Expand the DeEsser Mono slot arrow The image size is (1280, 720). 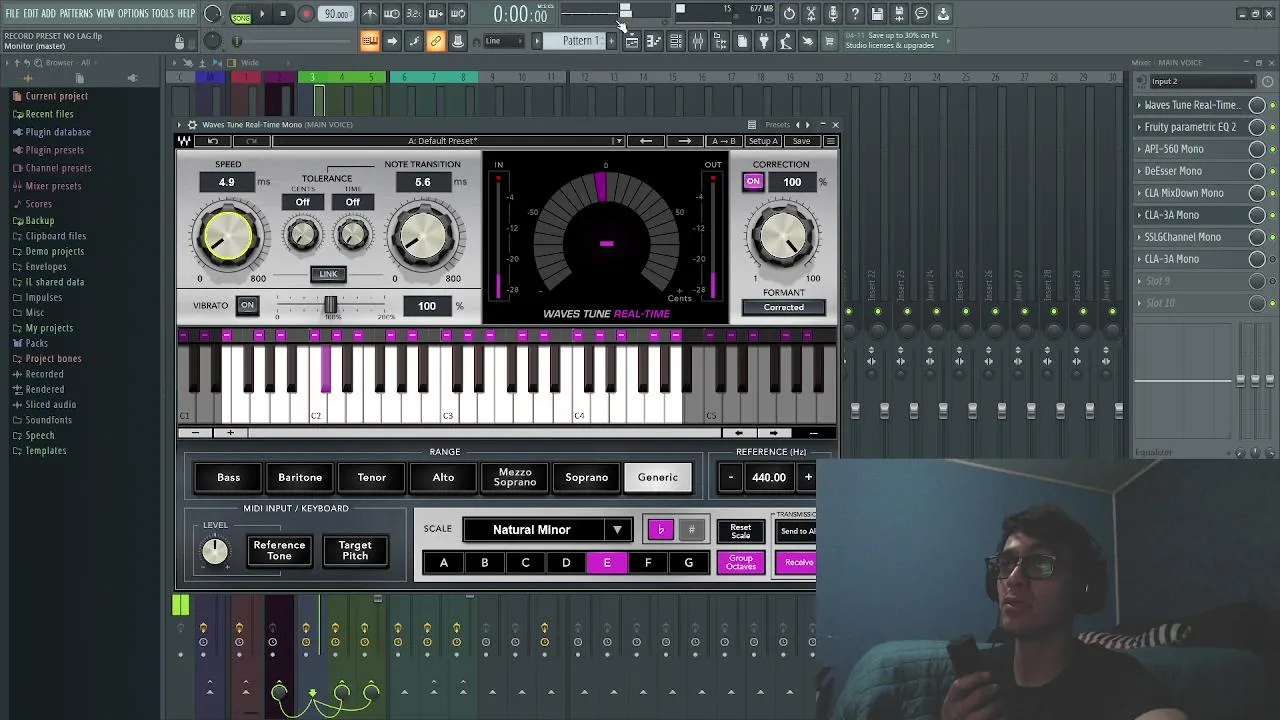[1140, 171]
